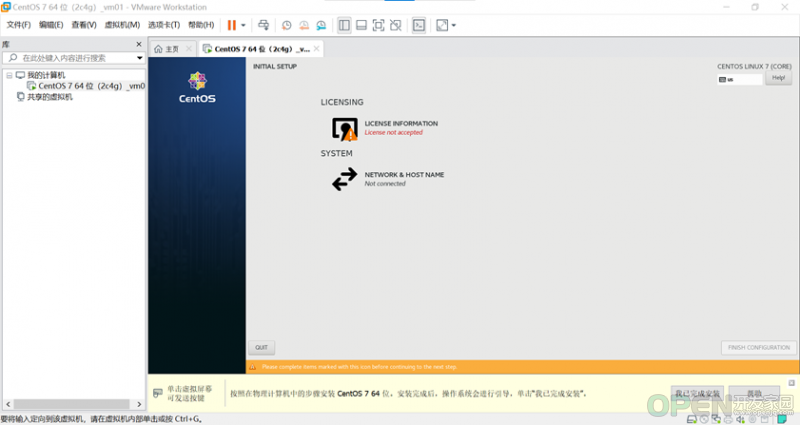800x425 pixels.
Task: Close the 主页 tab
Action: (x=189, y=49)
